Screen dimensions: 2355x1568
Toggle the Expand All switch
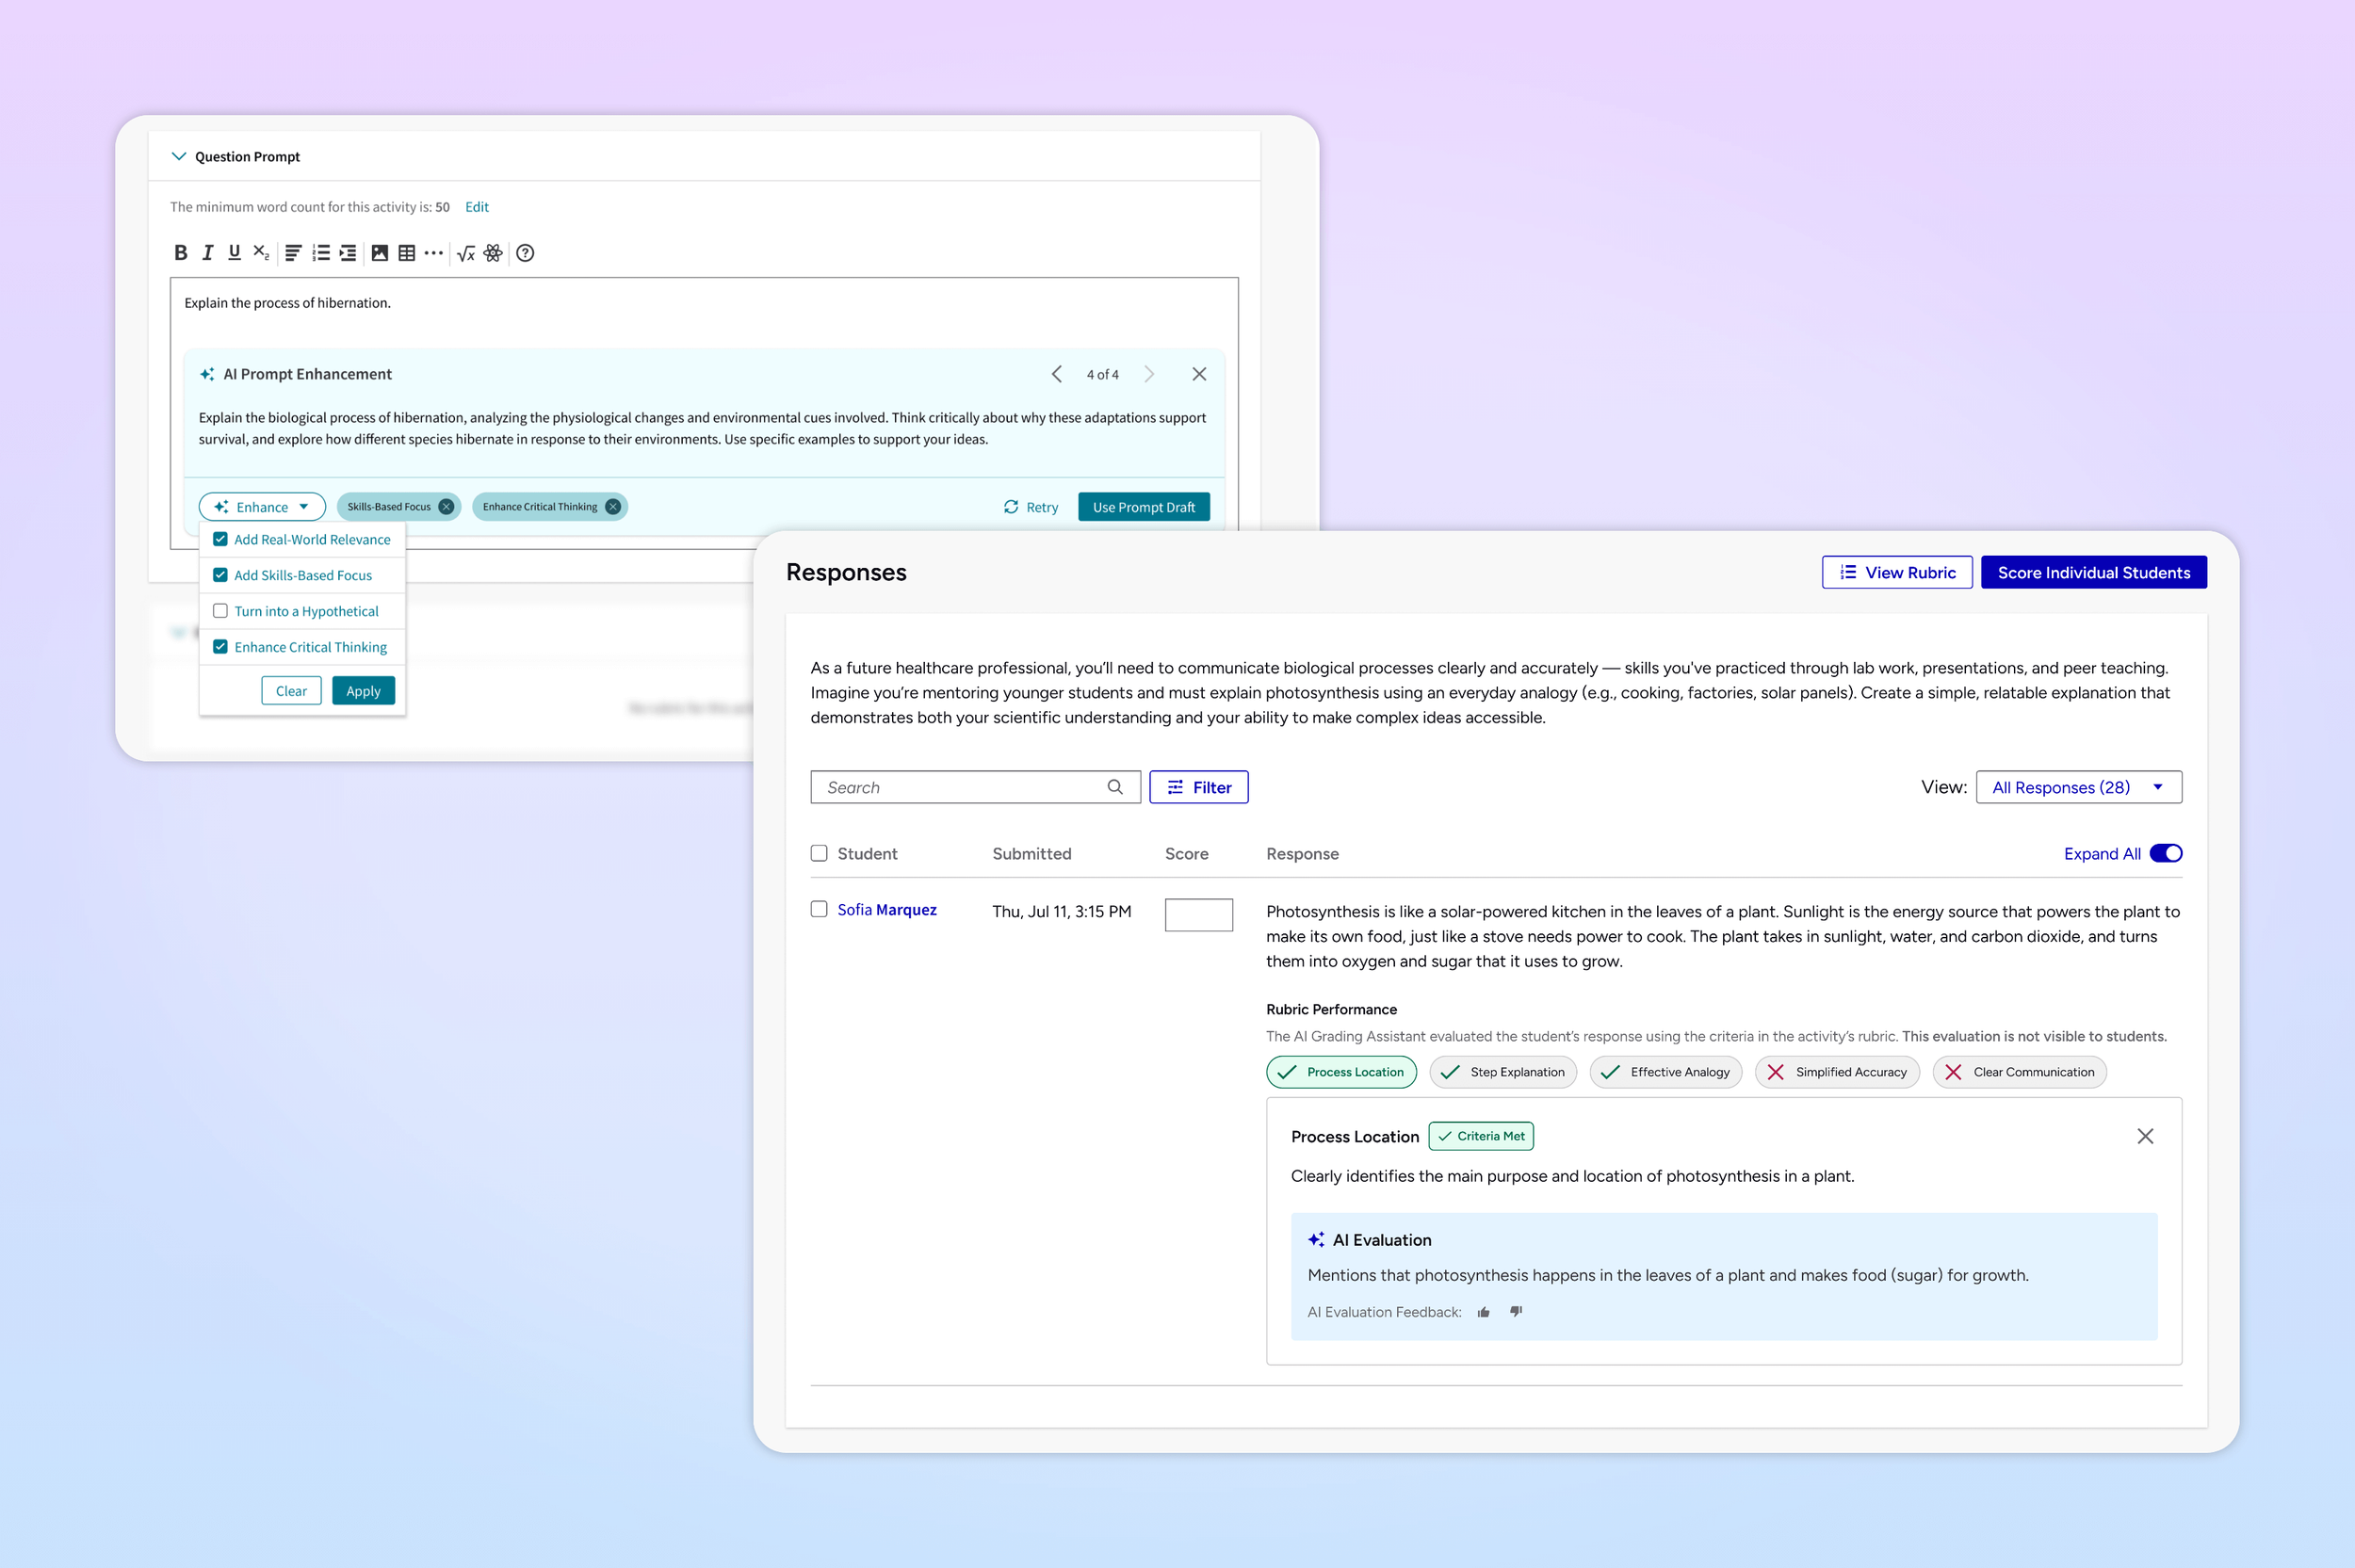(2165, 853)
